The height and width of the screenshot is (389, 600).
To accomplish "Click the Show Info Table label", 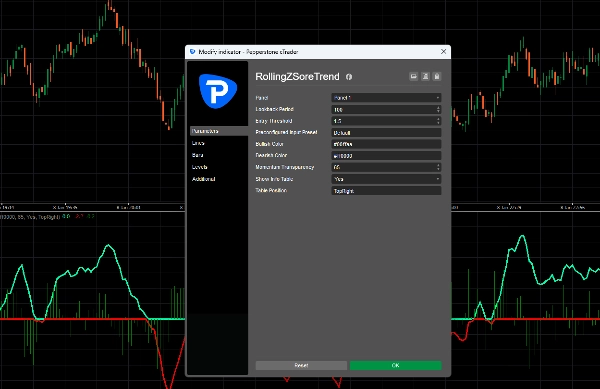I will point(274,179).
